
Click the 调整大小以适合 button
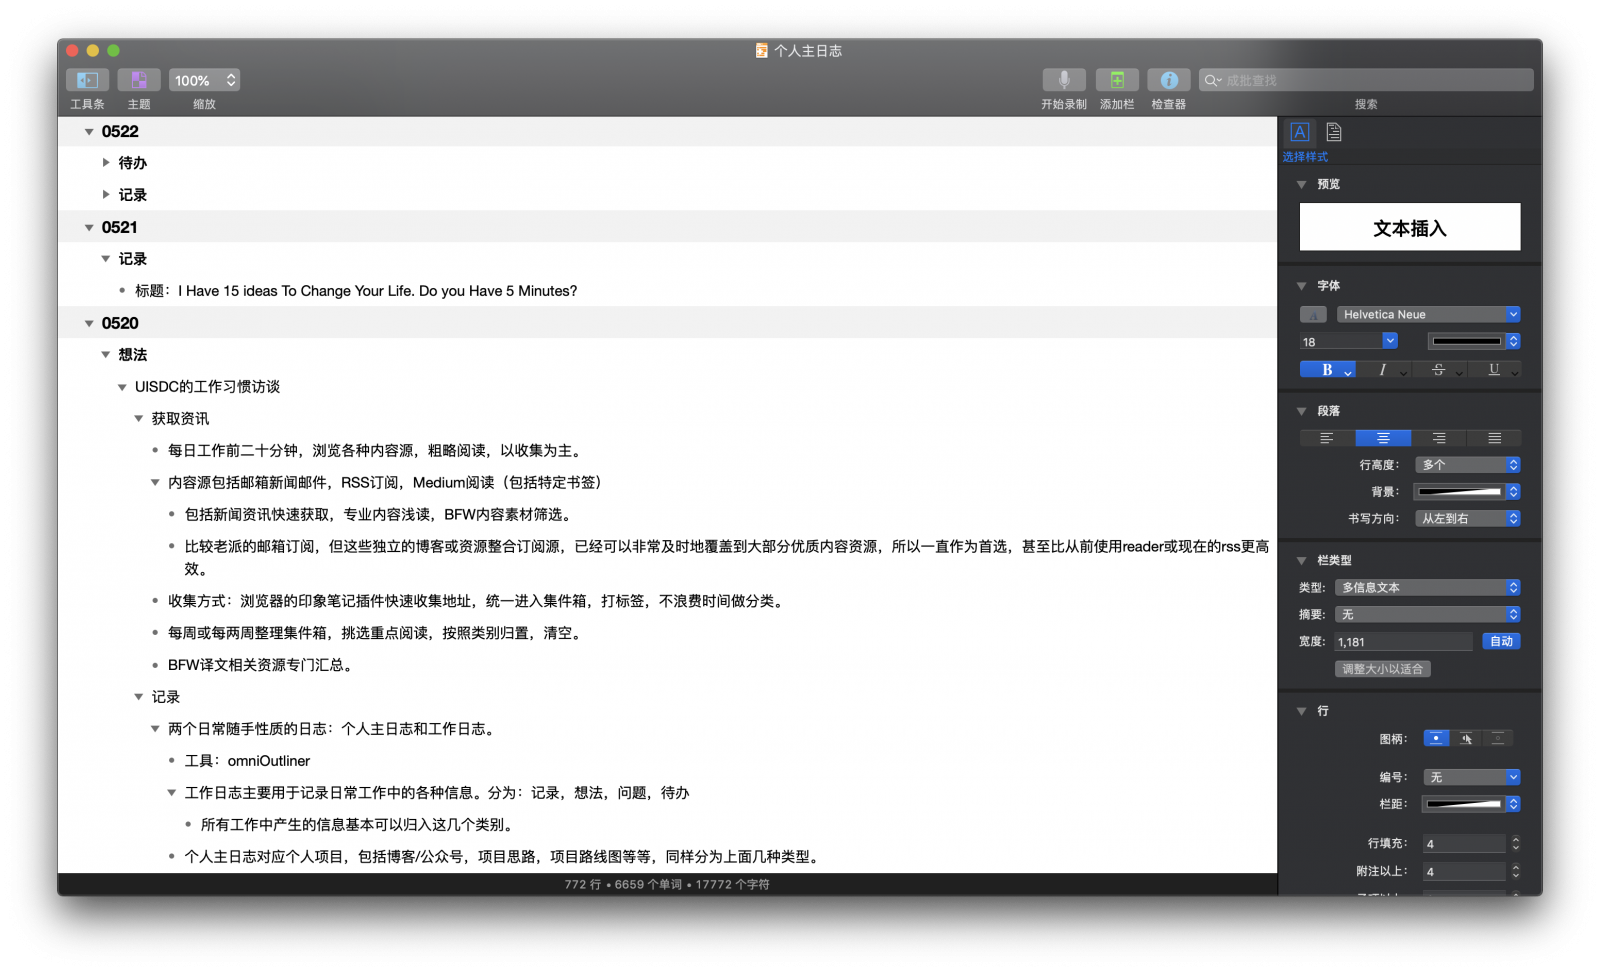click(1383, 668)
